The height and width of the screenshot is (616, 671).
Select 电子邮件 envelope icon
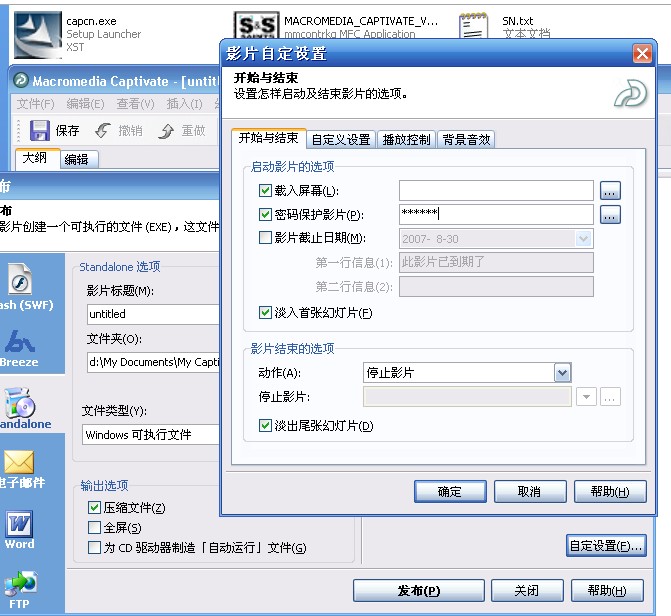19,462
